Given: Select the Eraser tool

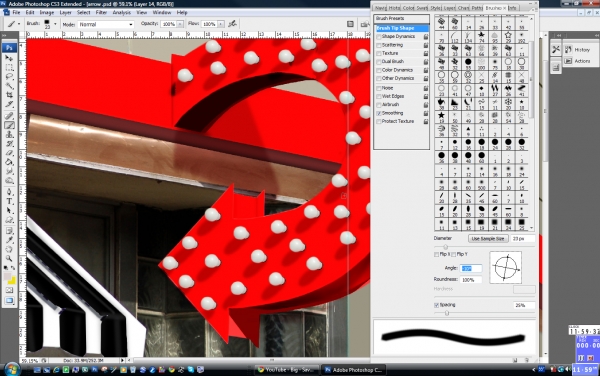Looking at the screenshot, I should click(x=9, y=153).
